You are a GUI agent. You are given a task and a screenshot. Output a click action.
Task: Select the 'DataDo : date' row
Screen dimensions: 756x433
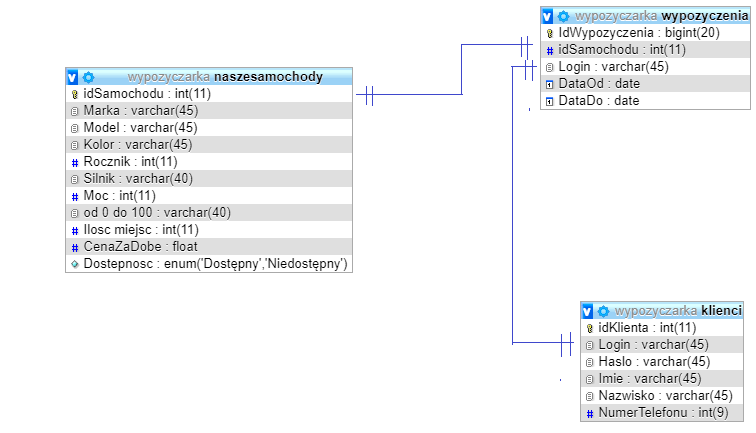[x=646, y=100]
